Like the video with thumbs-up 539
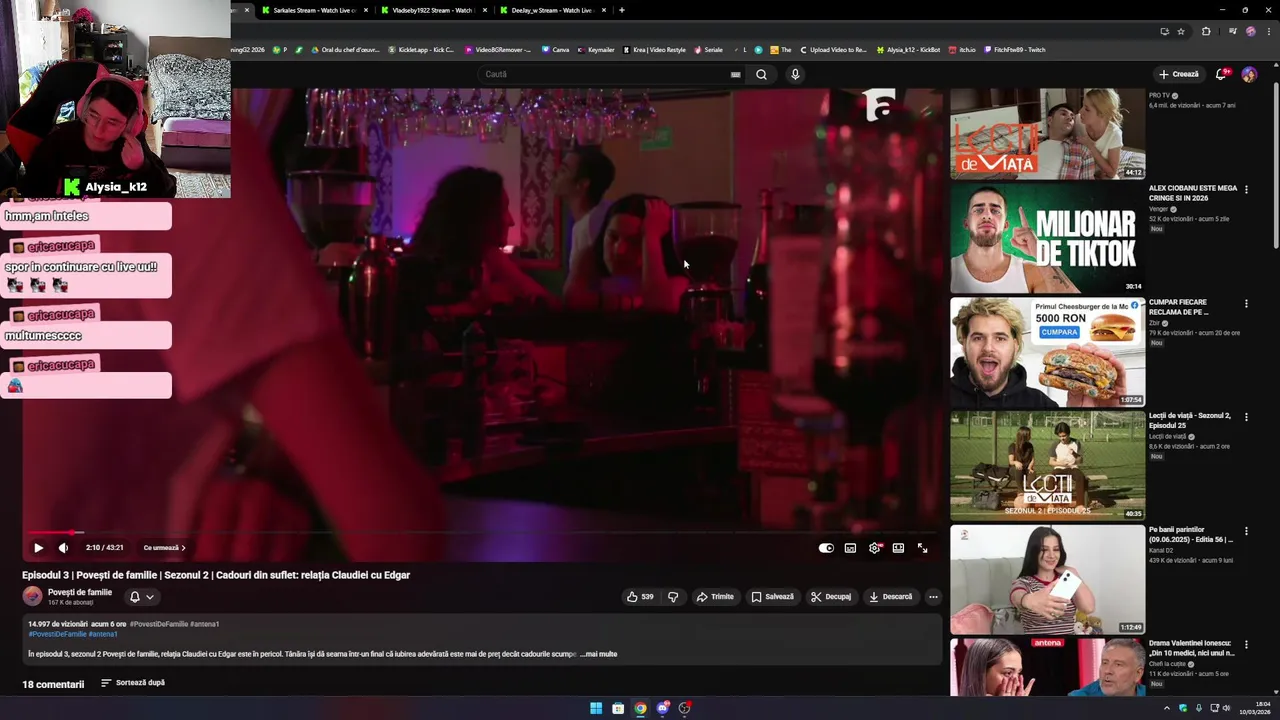Screen dimensions: 1280x720 point(640,597)
